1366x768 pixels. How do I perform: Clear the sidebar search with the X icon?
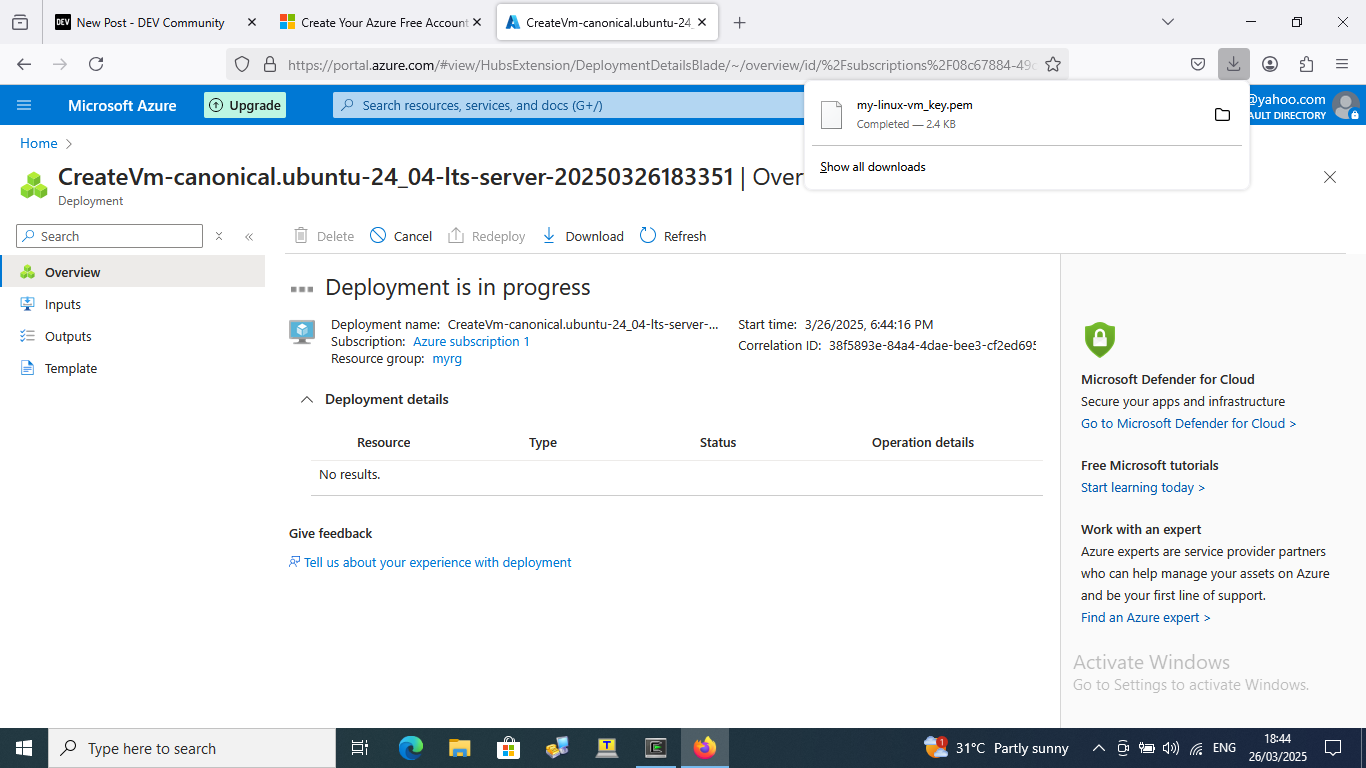click(219, 236)
